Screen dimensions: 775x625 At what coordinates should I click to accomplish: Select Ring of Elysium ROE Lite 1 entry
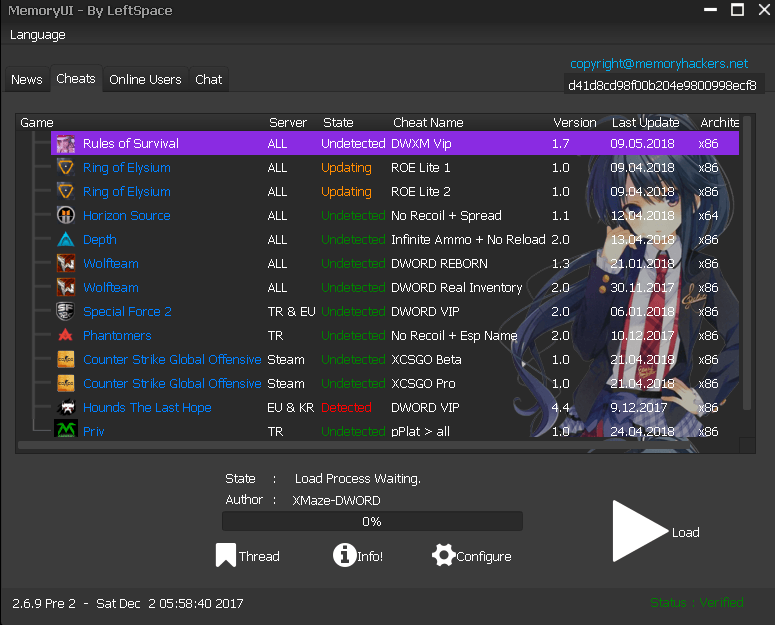pos(395,167)
